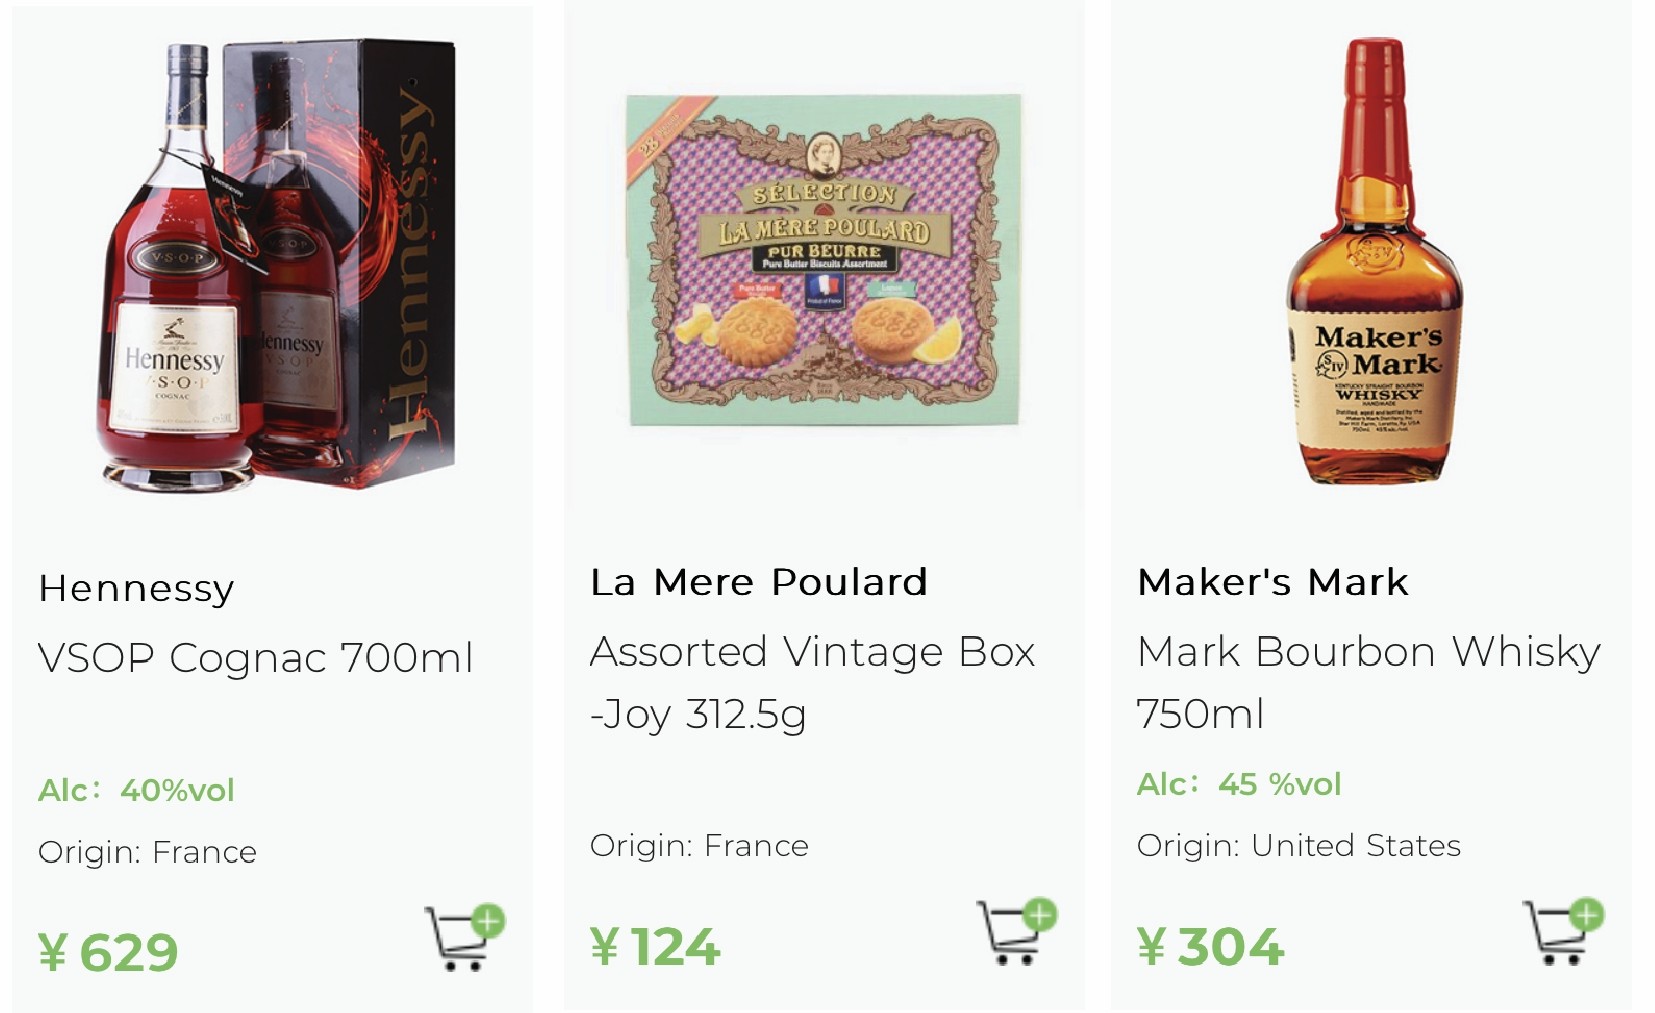Select the Mark Bourbon Whisky 750ml description
The image size is (1655, 1013).
click(1369, 683)
